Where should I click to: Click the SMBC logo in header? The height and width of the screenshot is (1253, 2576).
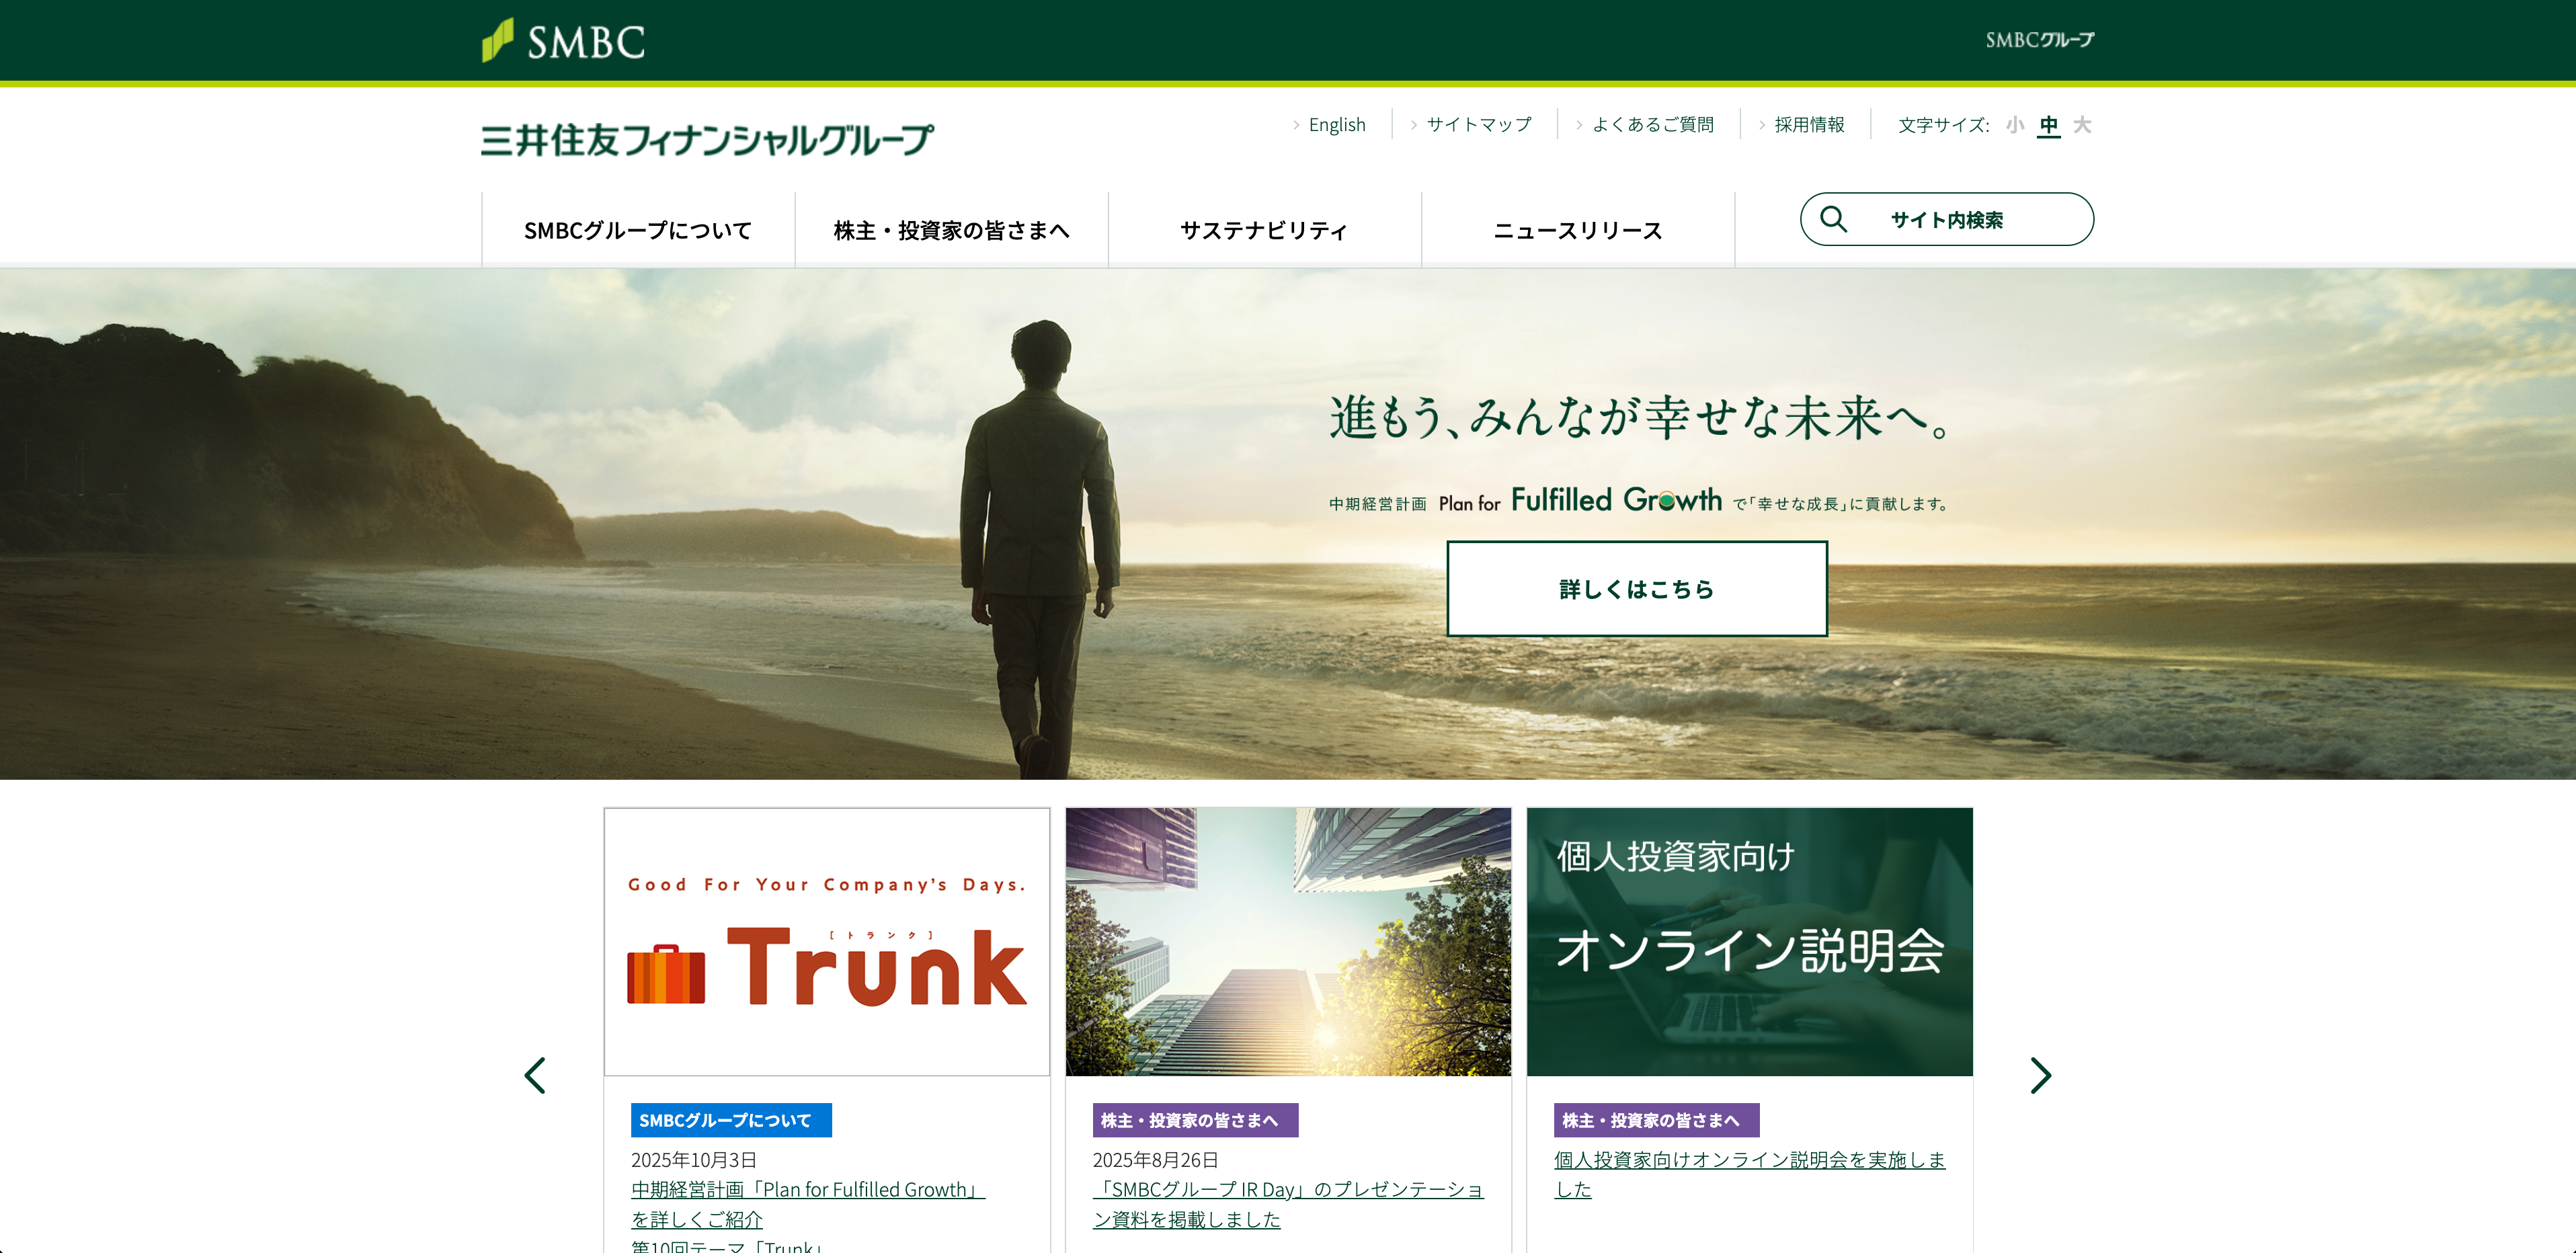pos(563,41)
